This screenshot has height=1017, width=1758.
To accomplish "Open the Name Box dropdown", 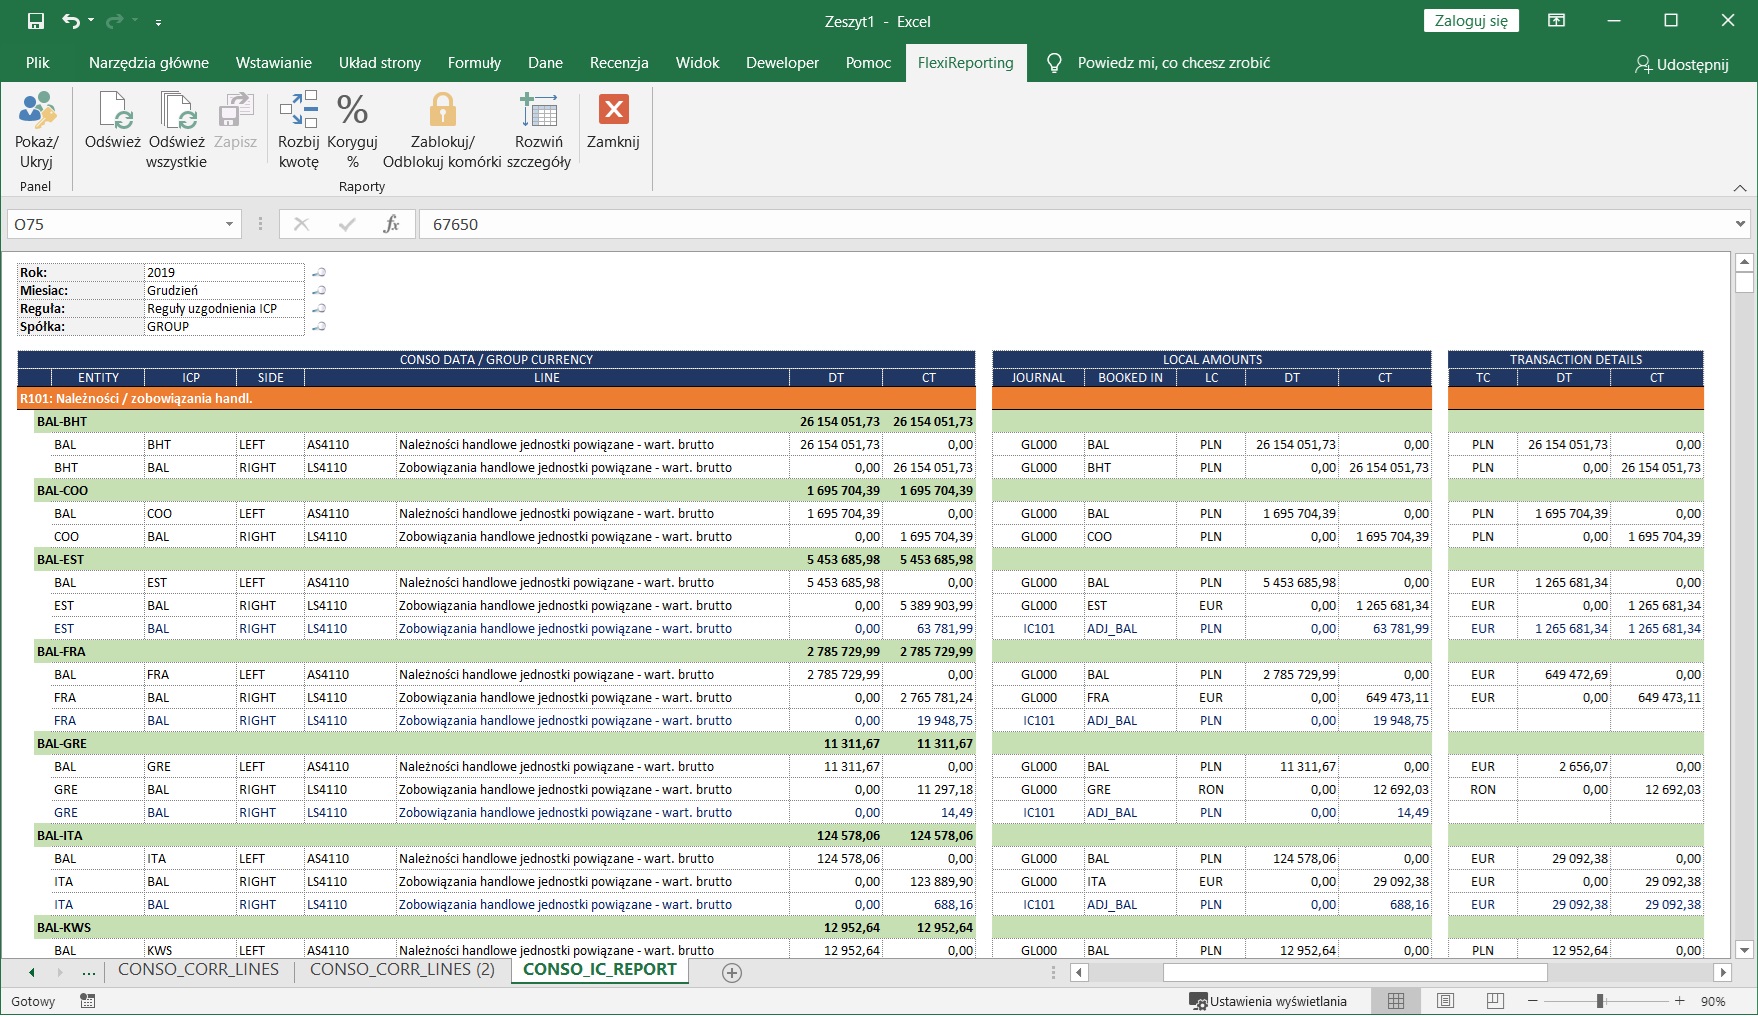I will coord(229,224).
